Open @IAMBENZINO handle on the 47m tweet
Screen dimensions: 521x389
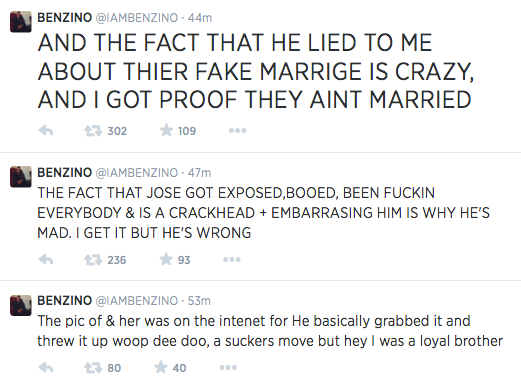[137, 173]
